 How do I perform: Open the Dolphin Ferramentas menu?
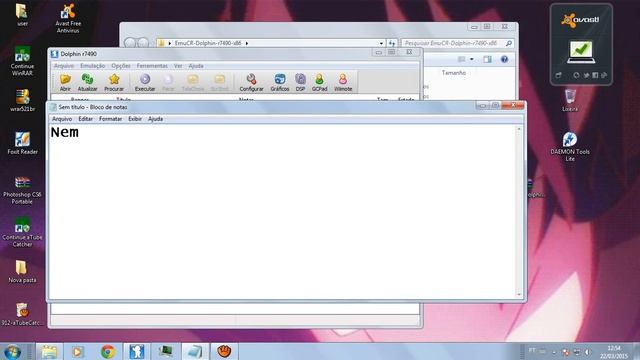tap(152, 66)
